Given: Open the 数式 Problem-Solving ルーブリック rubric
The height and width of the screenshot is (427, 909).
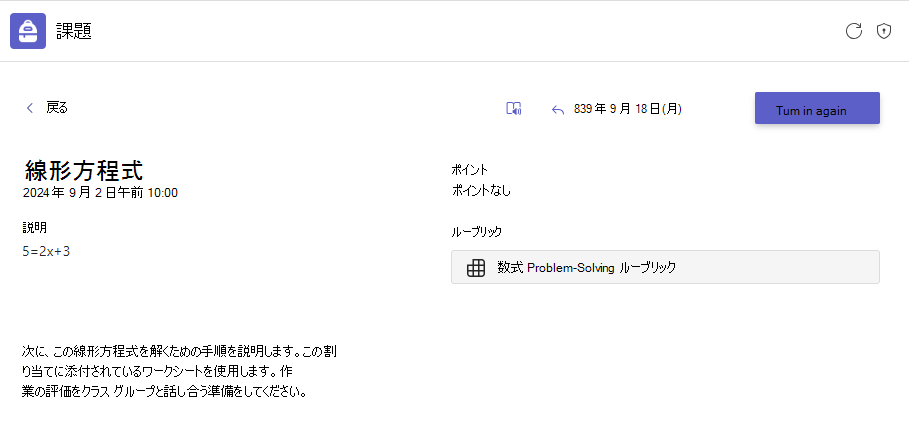Looking at the screenshot, I should coord(665,267).
